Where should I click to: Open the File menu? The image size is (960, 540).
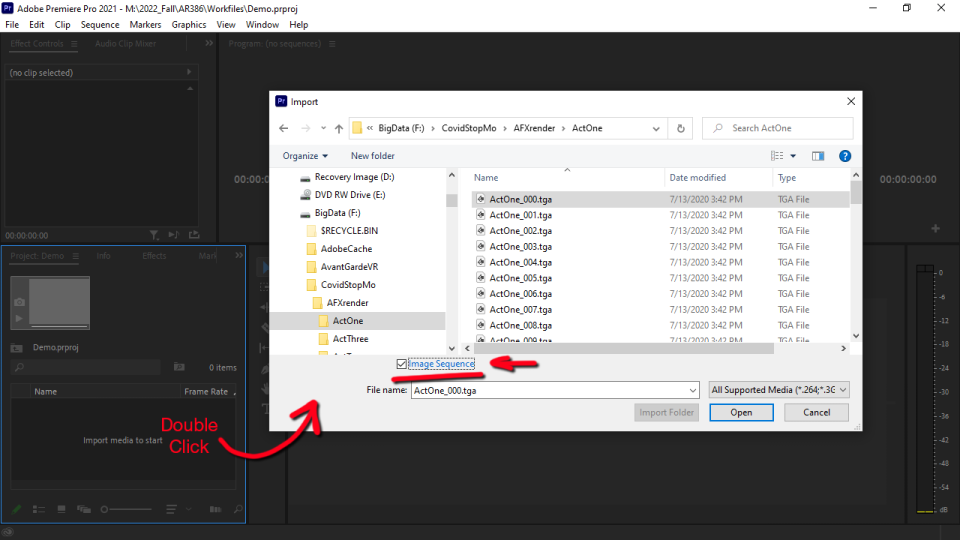tap(12, 24)
